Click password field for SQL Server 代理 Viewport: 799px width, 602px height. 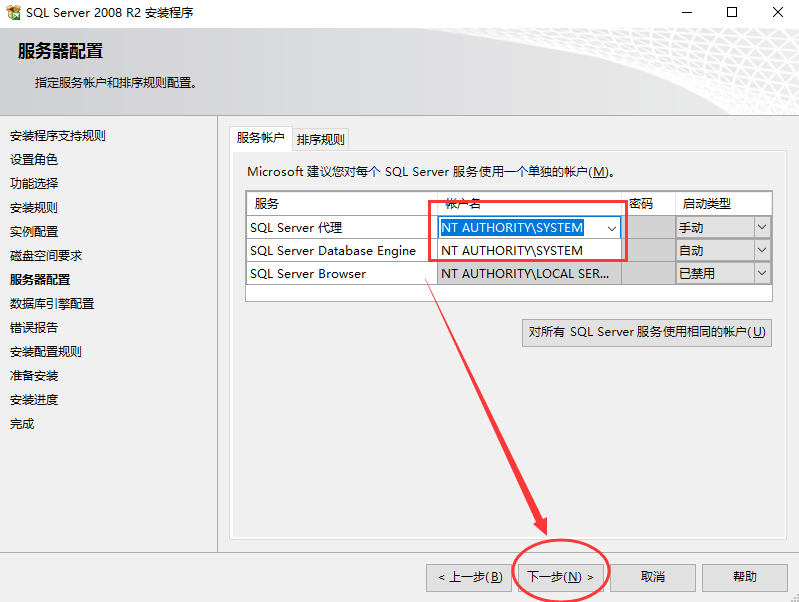pos(648,227)
